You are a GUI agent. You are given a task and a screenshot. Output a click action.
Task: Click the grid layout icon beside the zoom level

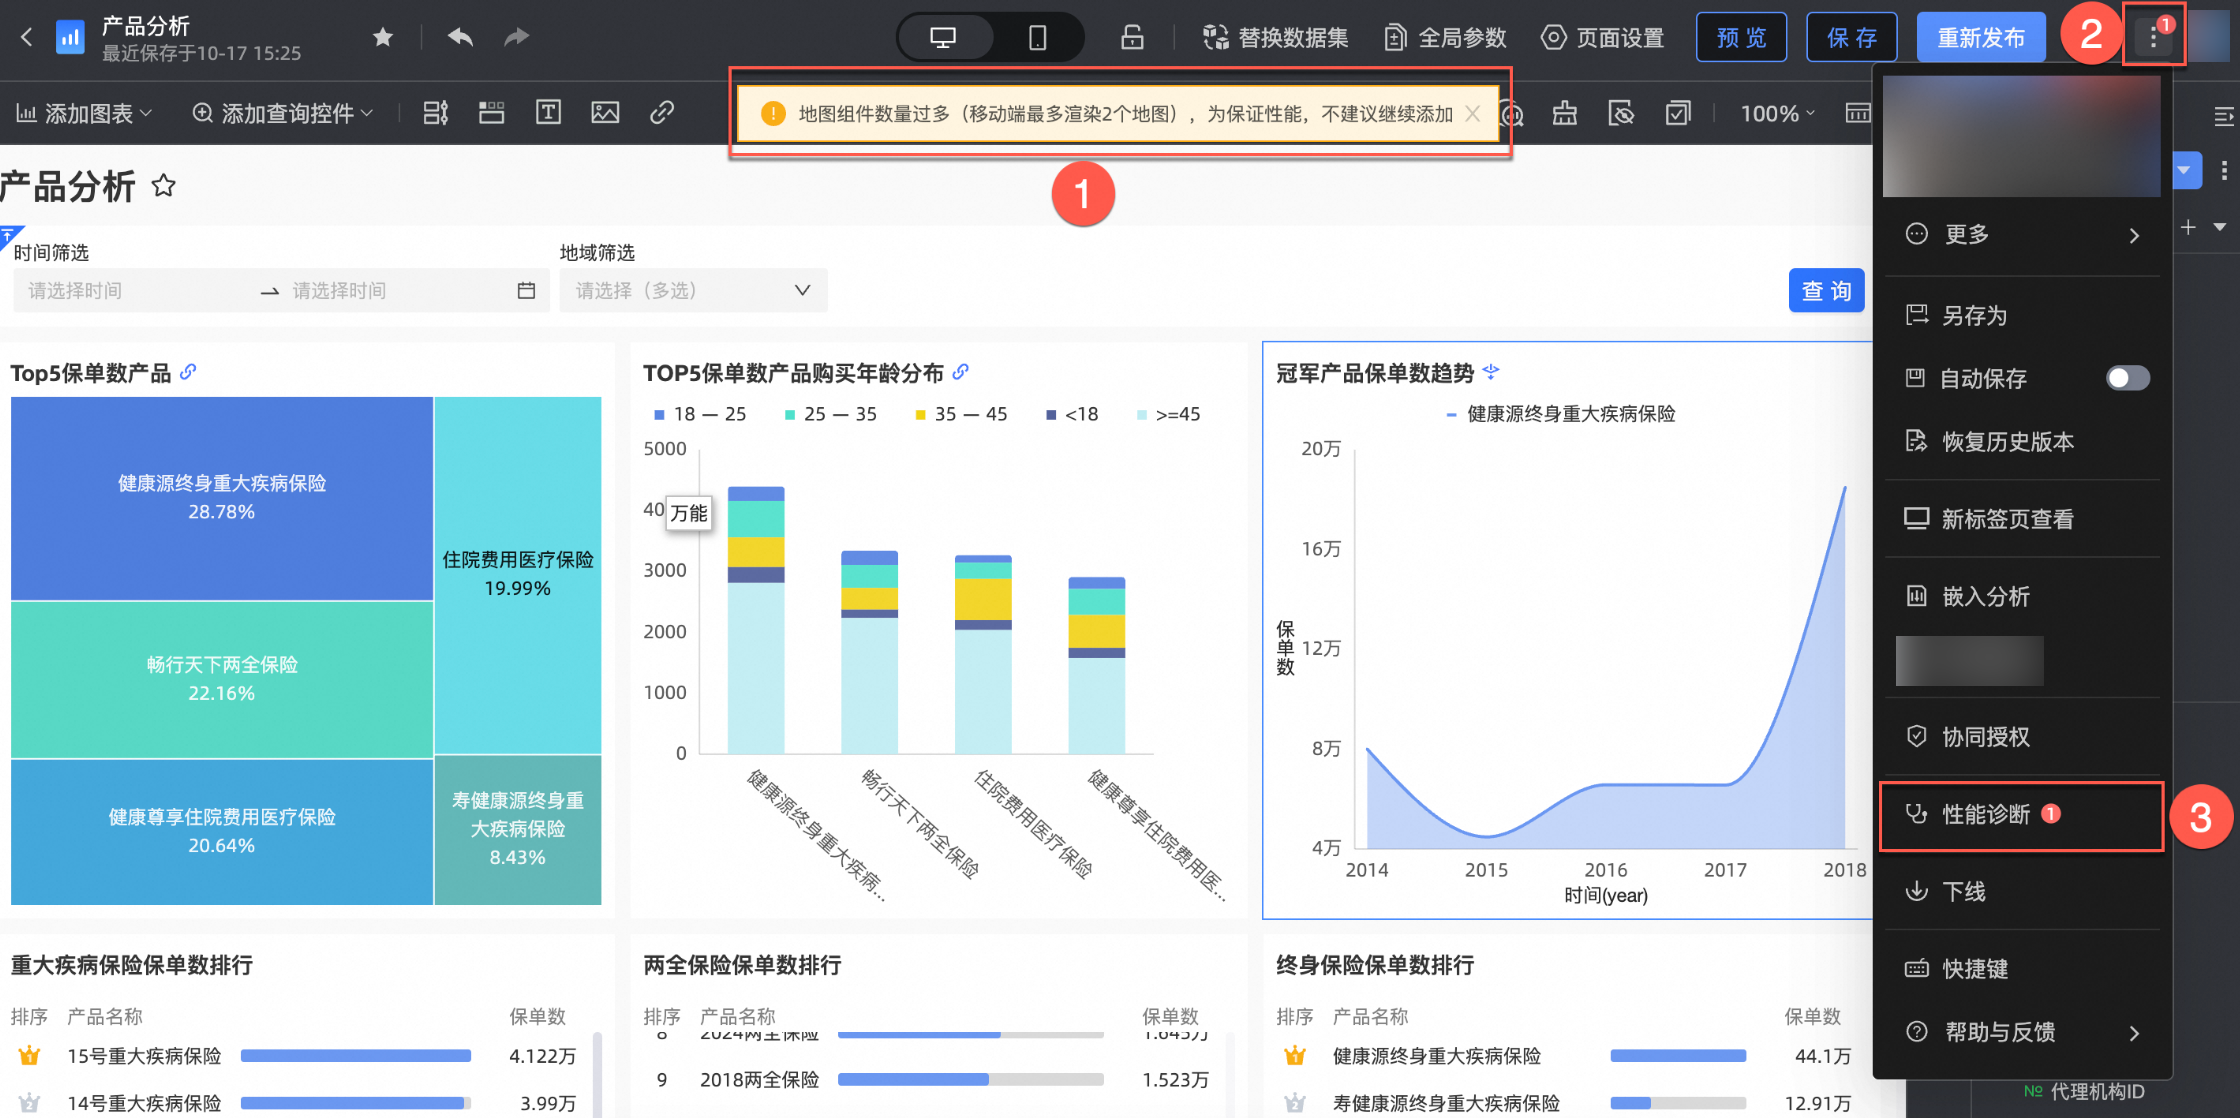(1858, 114)
